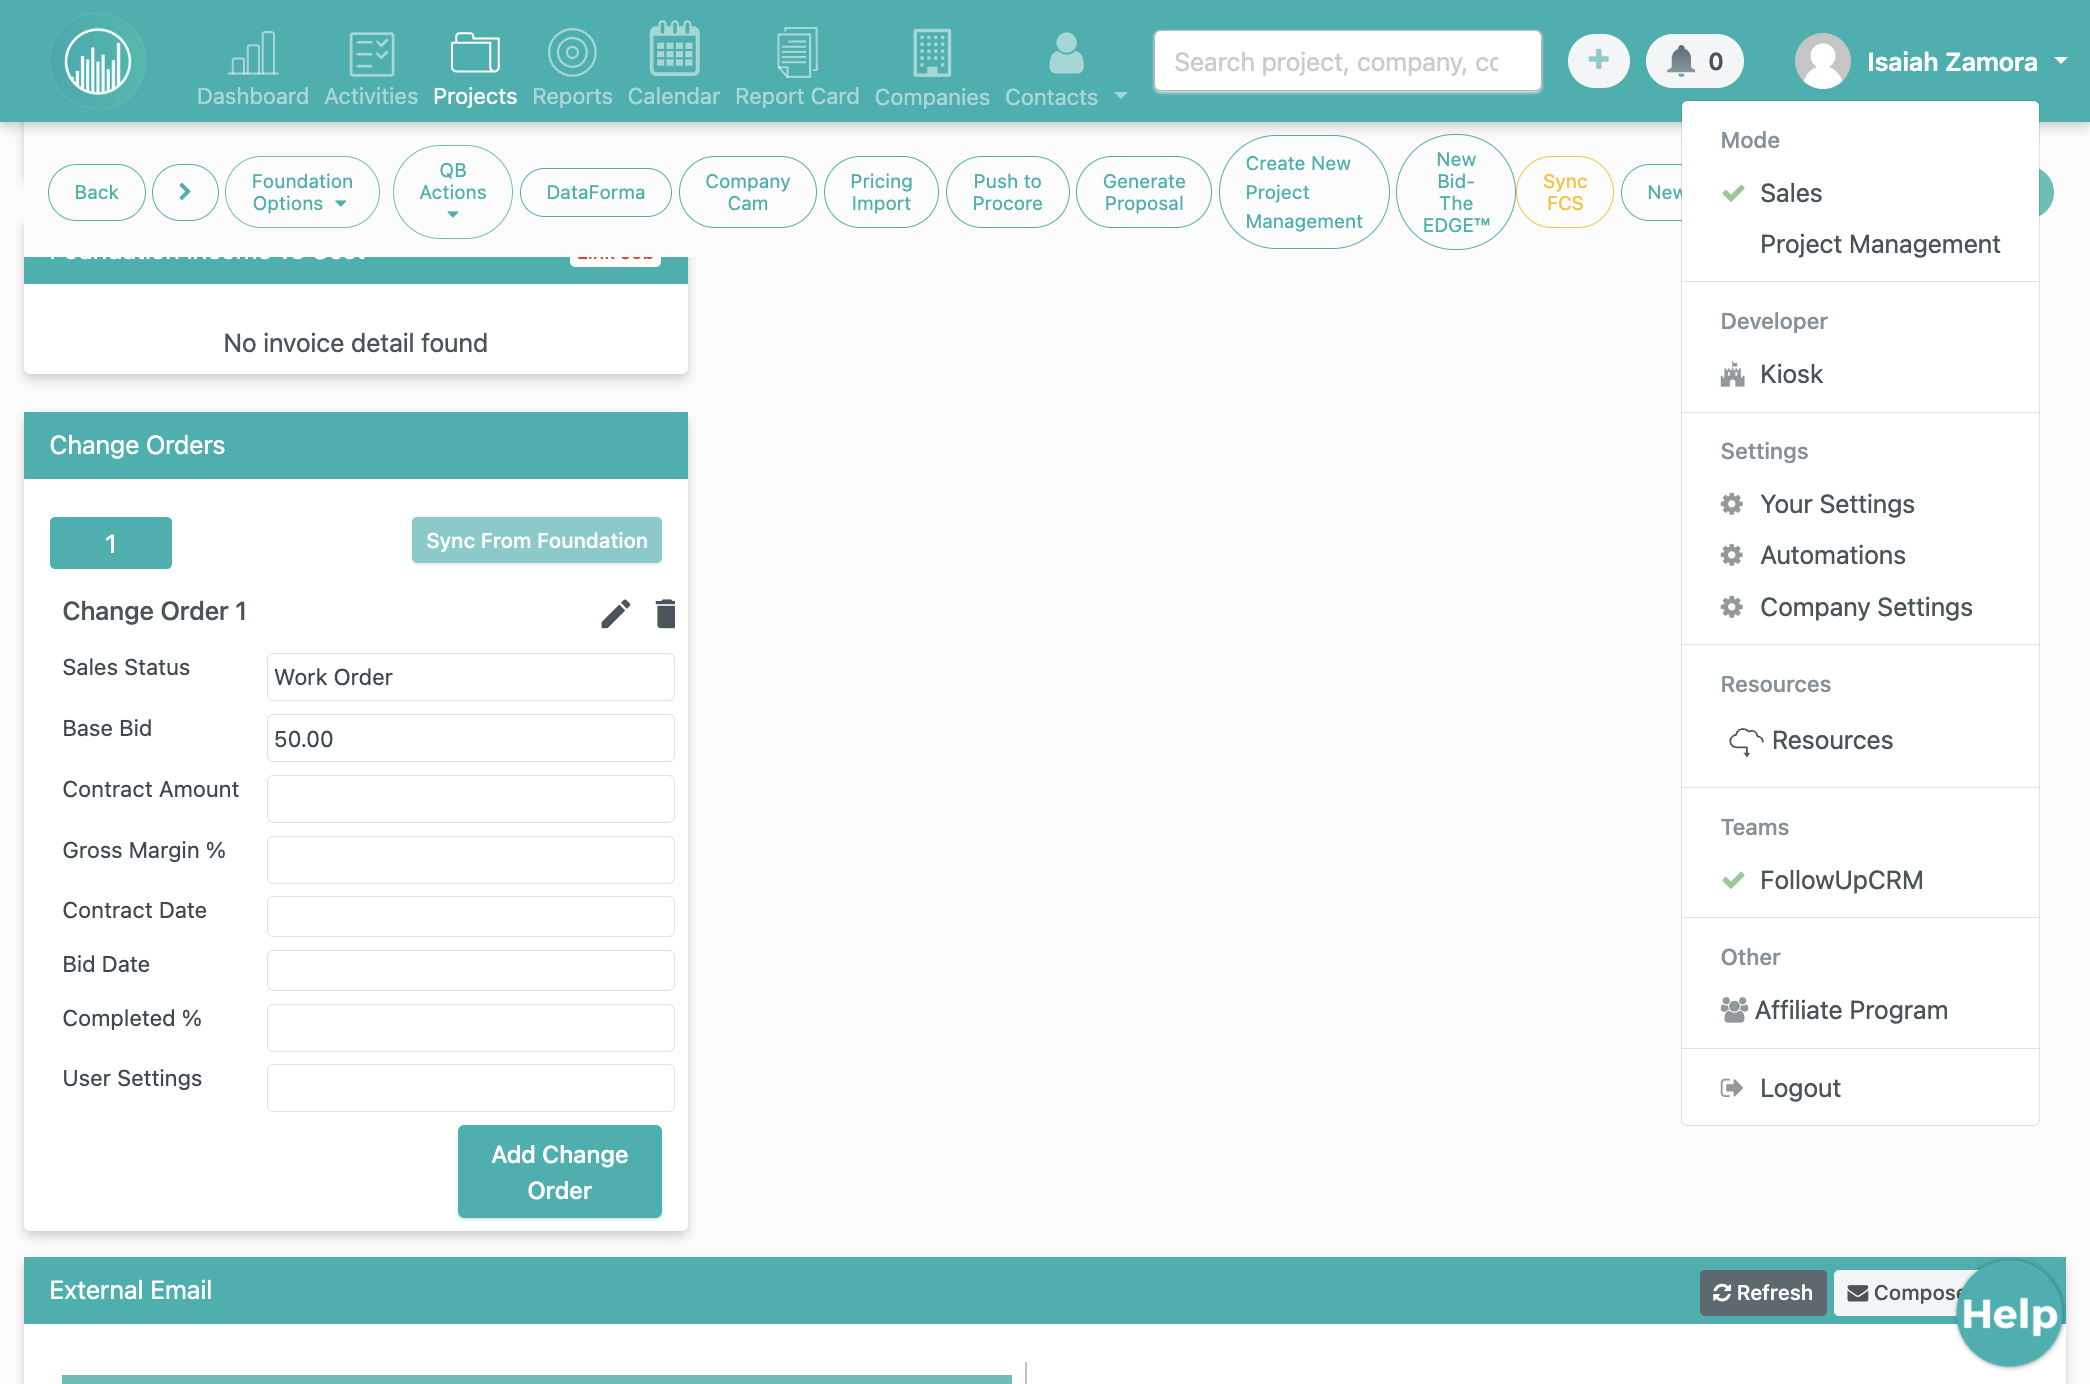Image resolution: width=2090 pixels, height=1384 pixels.
Task: Open the Projects folder icon
Action: [475, 54]
